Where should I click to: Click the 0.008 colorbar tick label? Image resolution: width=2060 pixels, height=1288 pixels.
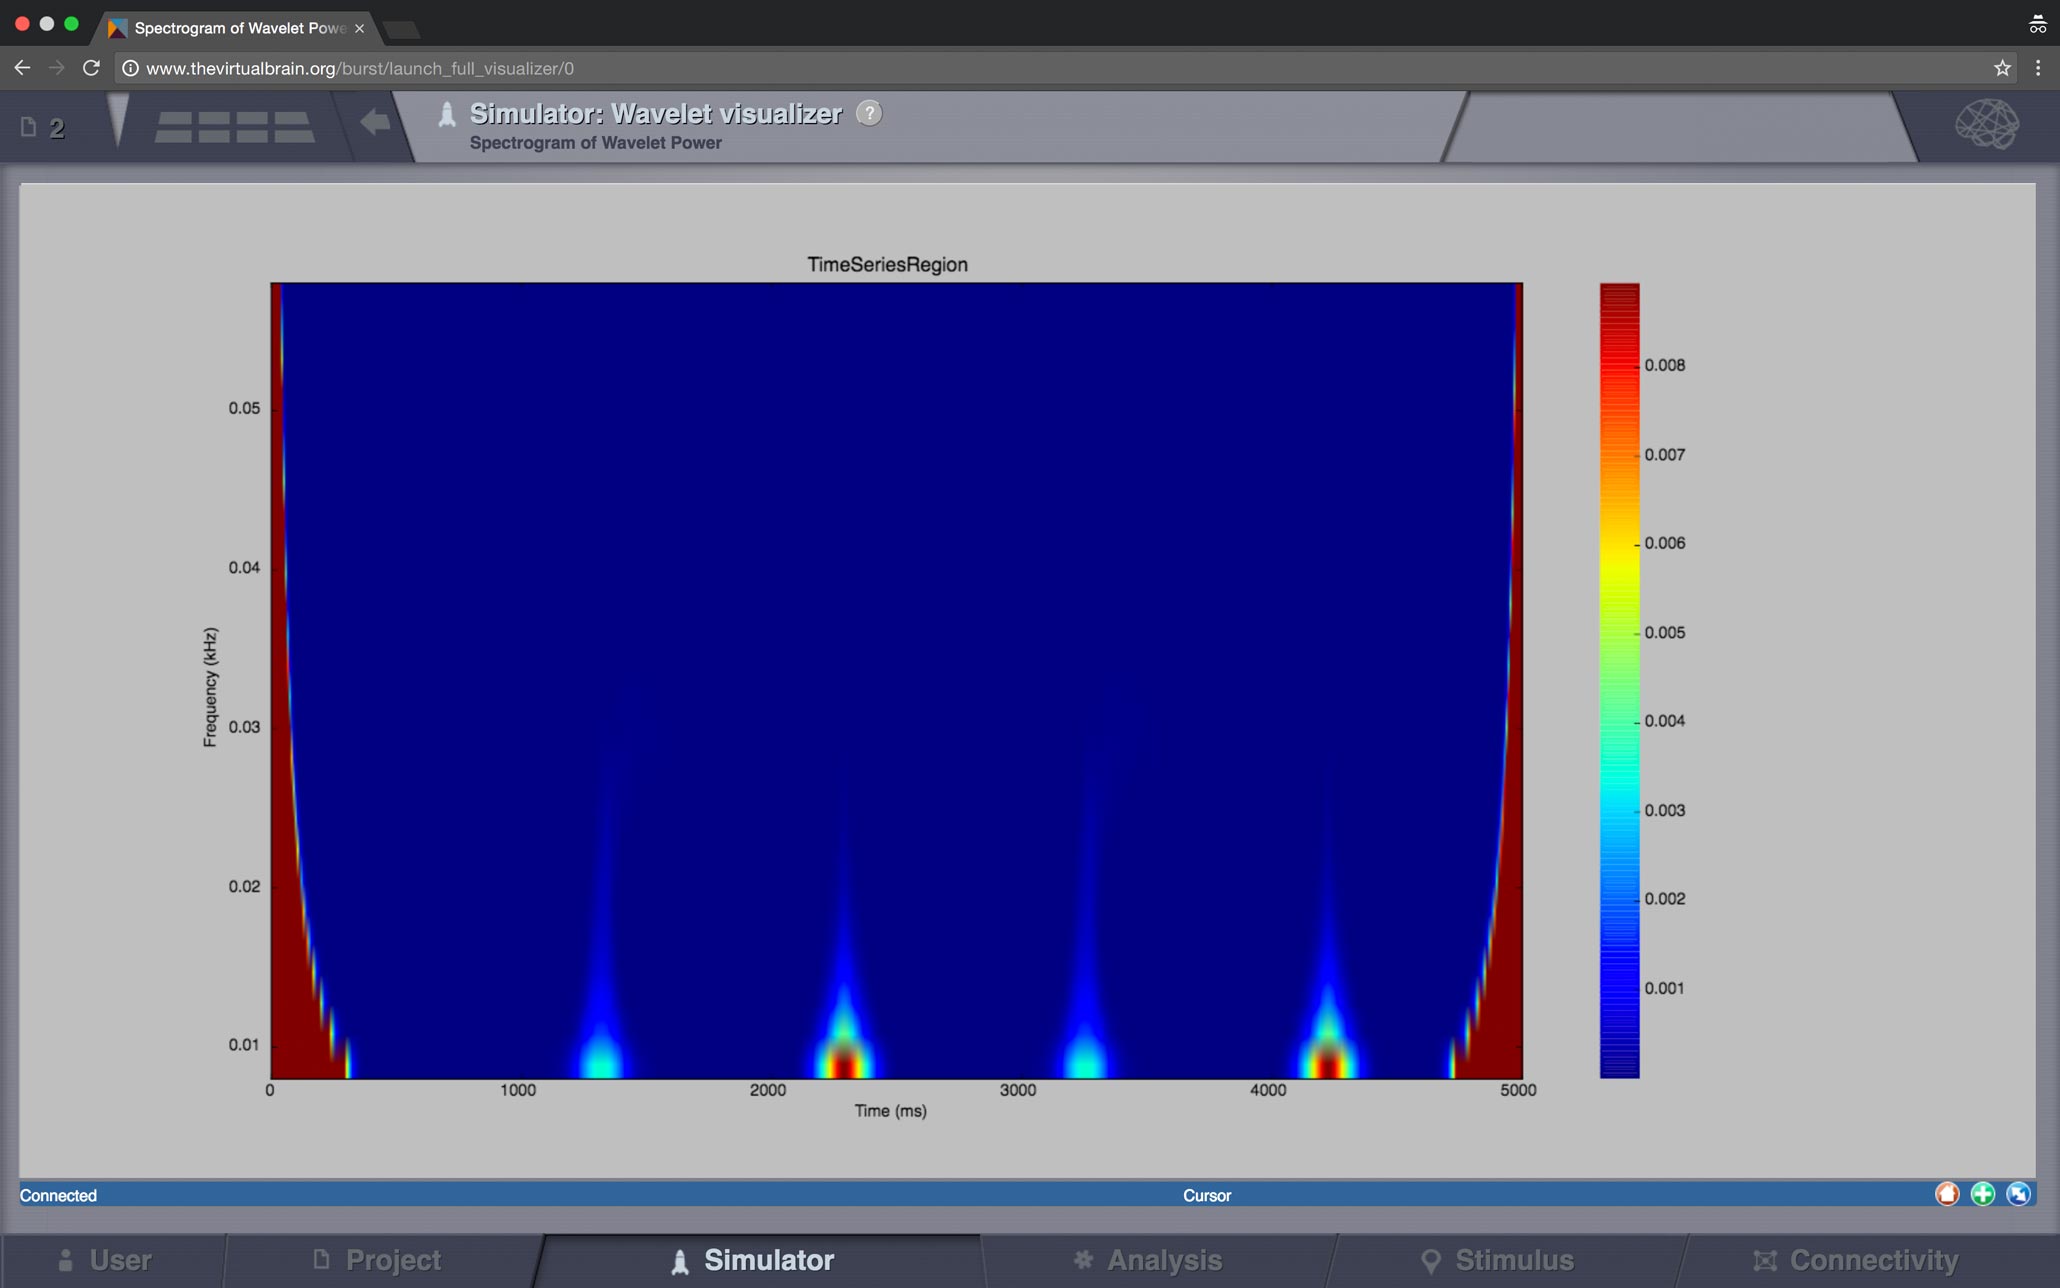tap(1665, 365)
